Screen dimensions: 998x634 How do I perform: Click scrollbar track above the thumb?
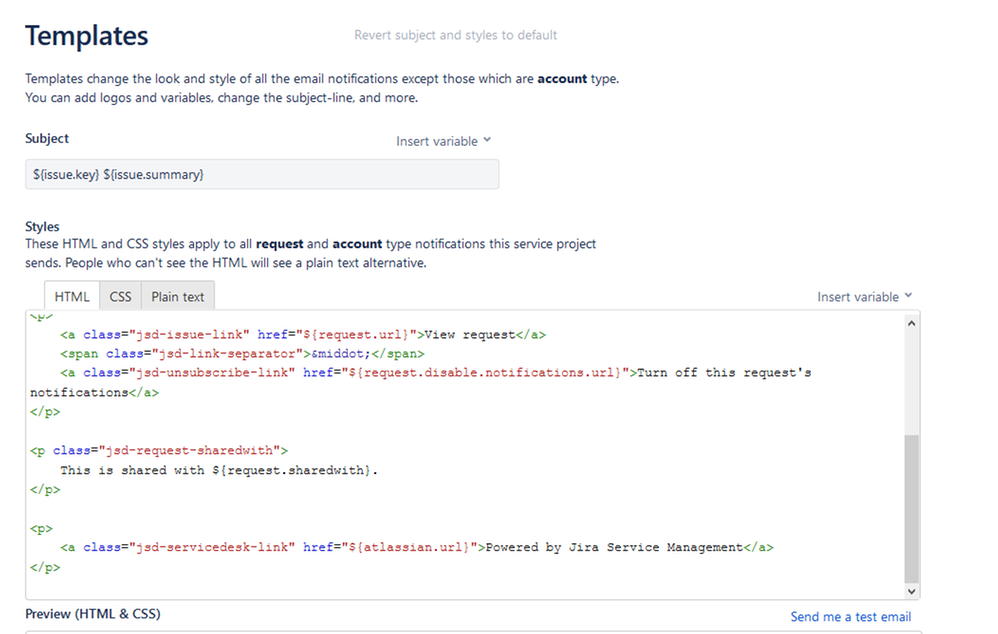click(911, 383)
